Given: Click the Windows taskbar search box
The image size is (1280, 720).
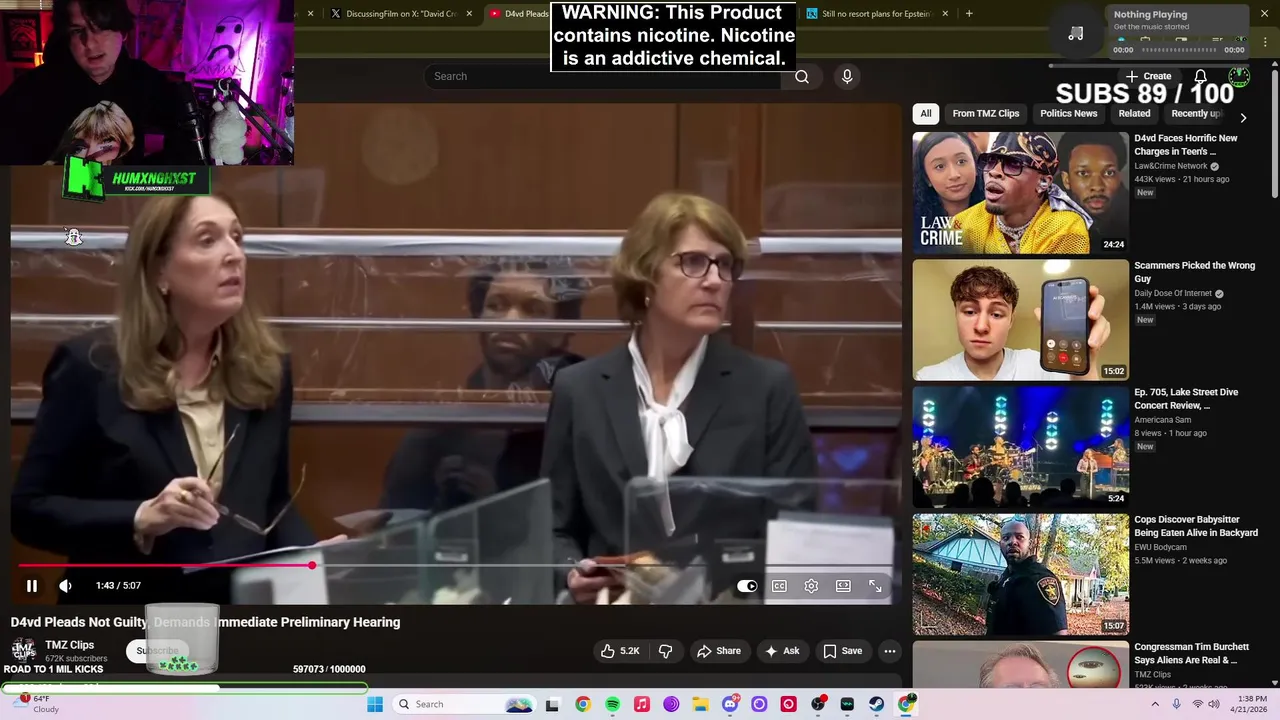Looking at the screenshot, I should pyautogui.click(x=463, y=704).
